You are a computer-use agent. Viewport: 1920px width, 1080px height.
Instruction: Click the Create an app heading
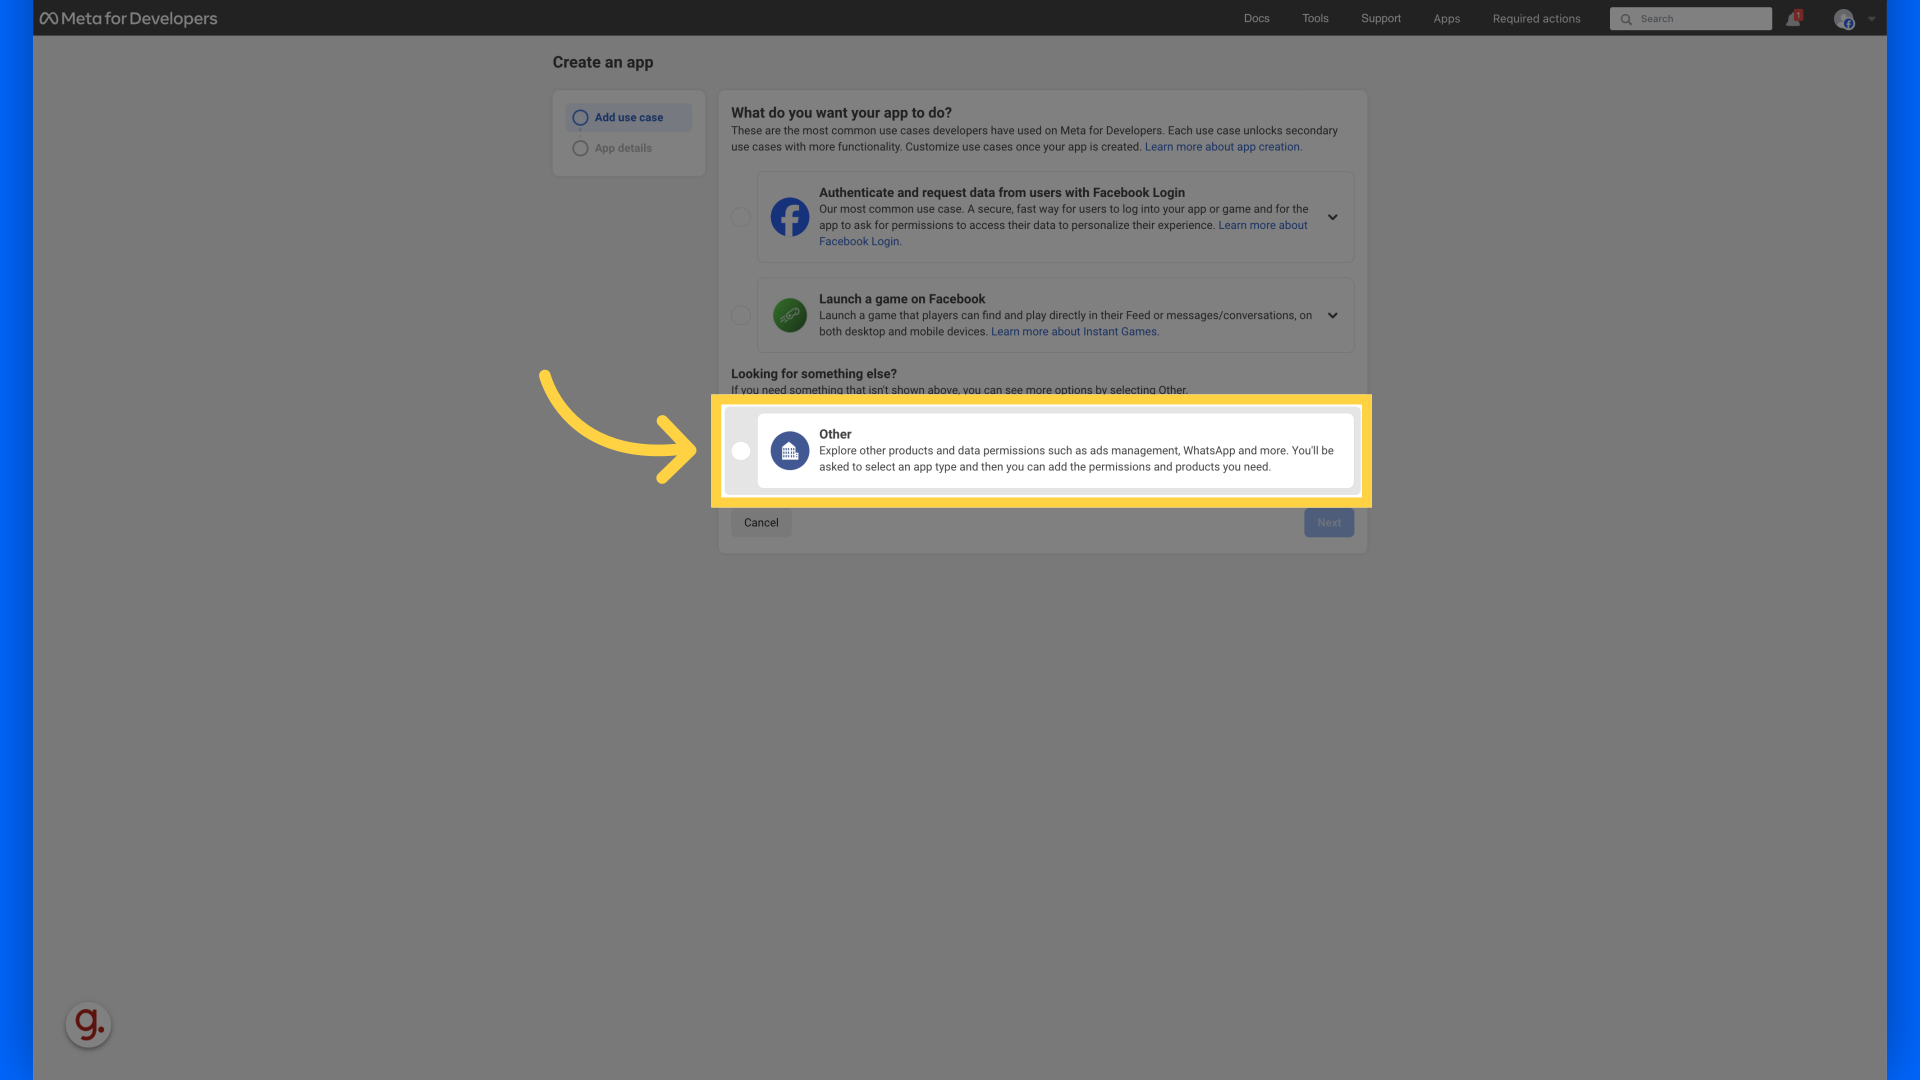point(603,62)
